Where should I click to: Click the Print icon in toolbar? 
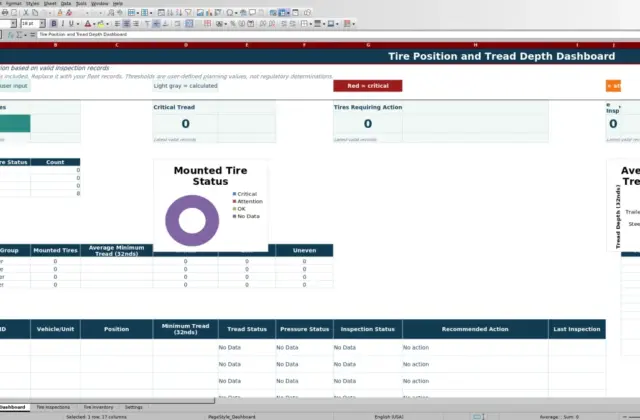pos(5,13)
